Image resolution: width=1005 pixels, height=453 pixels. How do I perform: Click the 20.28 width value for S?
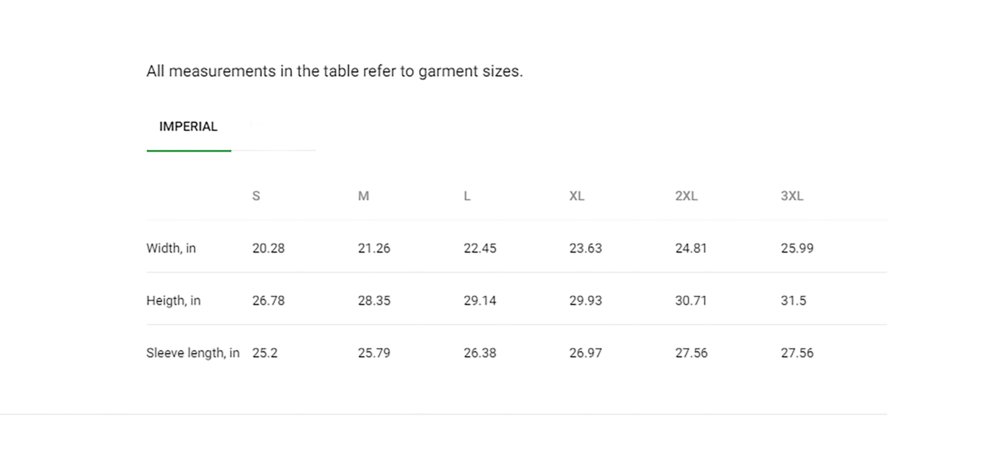268,248
